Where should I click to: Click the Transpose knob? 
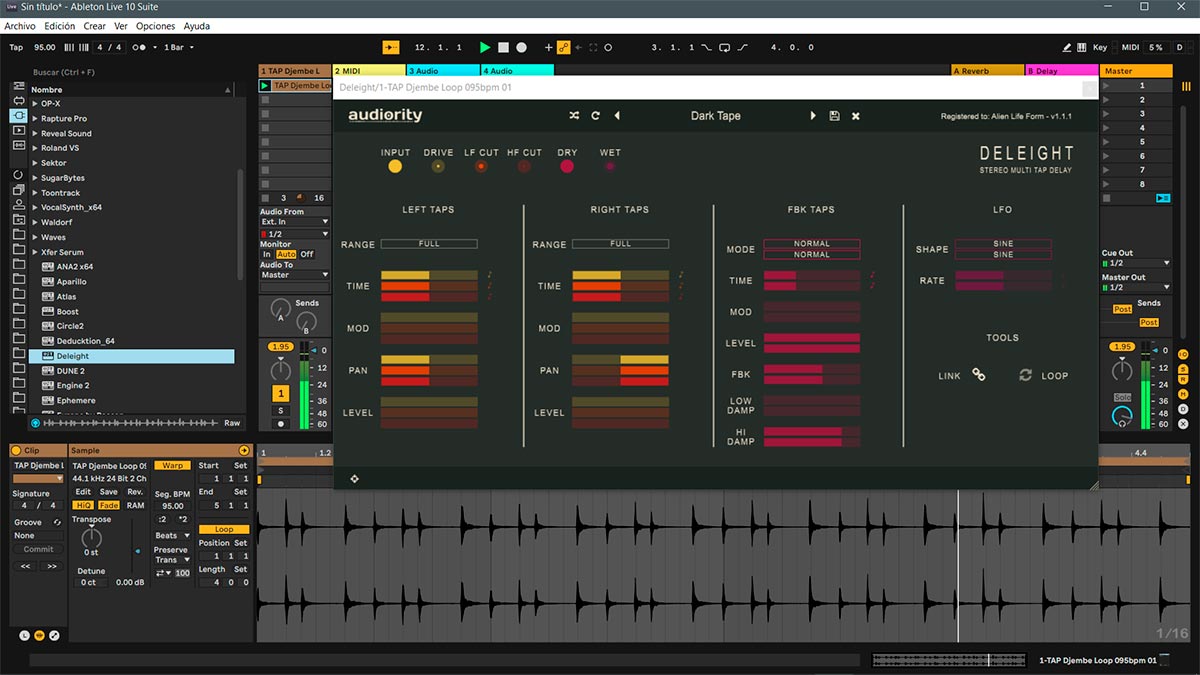(91, 538)
